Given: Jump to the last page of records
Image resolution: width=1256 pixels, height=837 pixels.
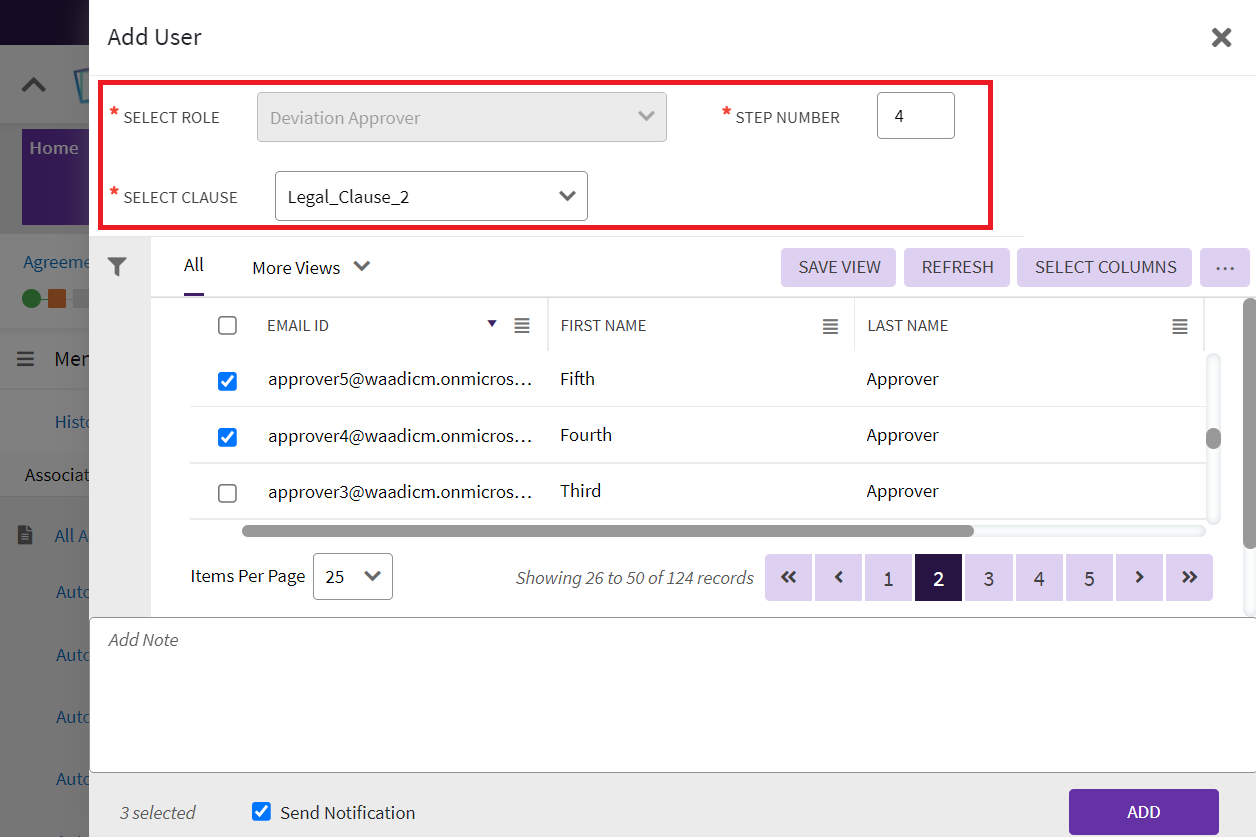Looking at the screenshot, I should pyautogui.click(x=1189, y=578).
